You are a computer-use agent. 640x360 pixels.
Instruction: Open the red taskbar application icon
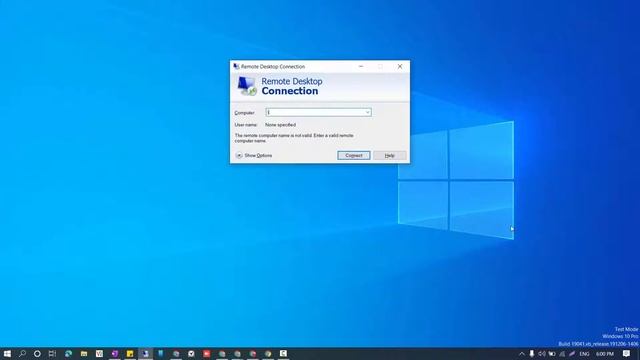pos(207,353)
